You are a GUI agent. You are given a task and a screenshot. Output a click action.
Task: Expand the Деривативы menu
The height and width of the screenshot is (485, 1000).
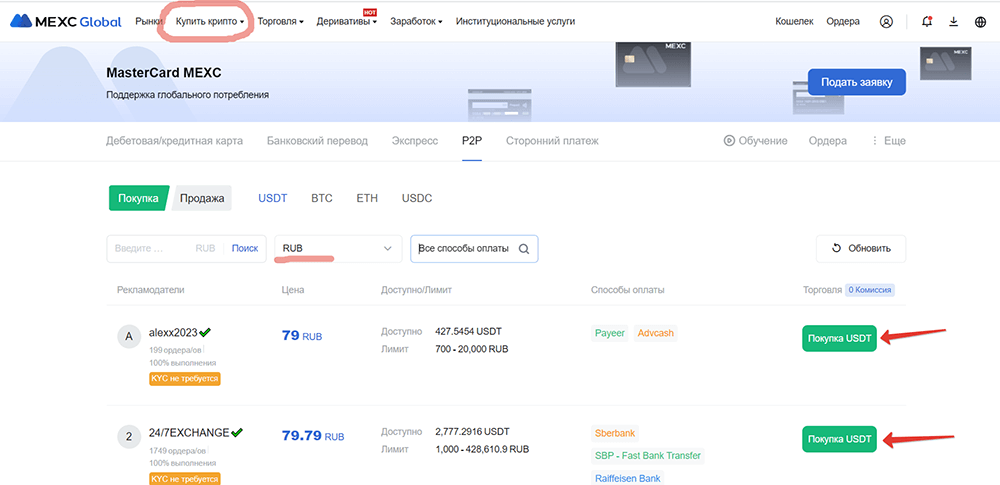pos(347,22)
